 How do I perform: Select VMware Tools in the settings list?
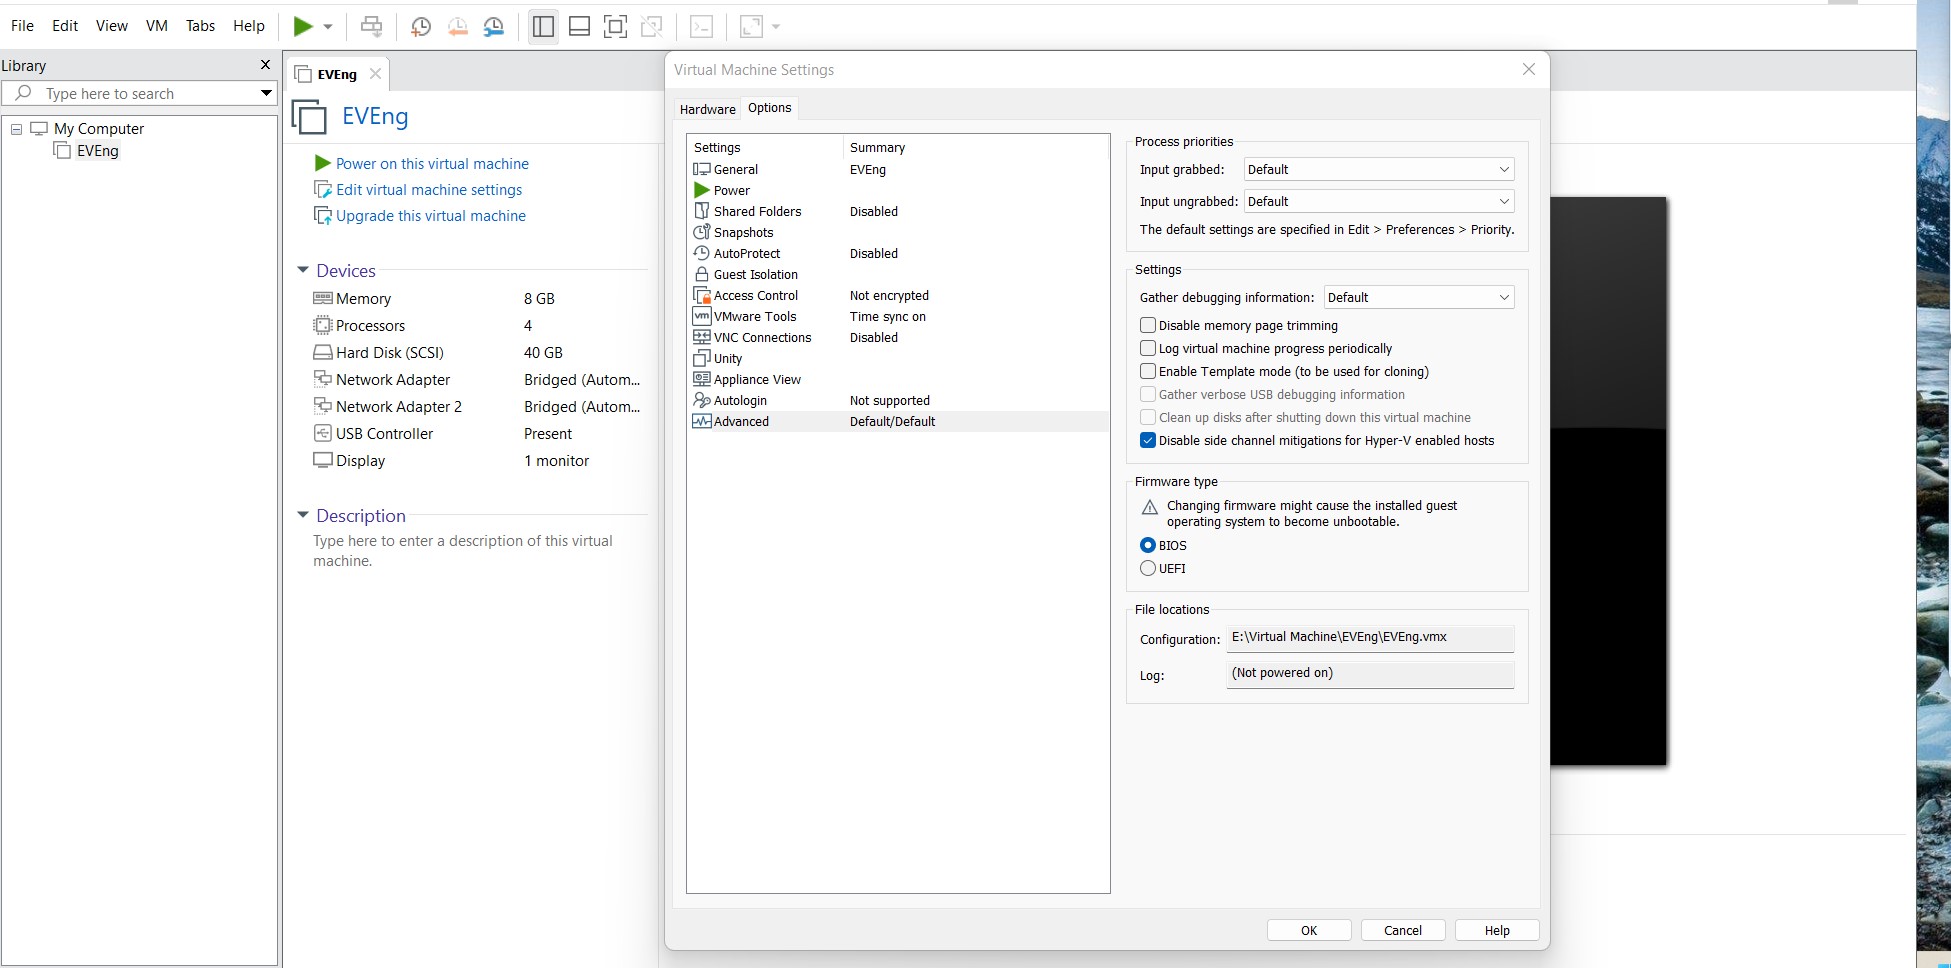tap(898, 317)
